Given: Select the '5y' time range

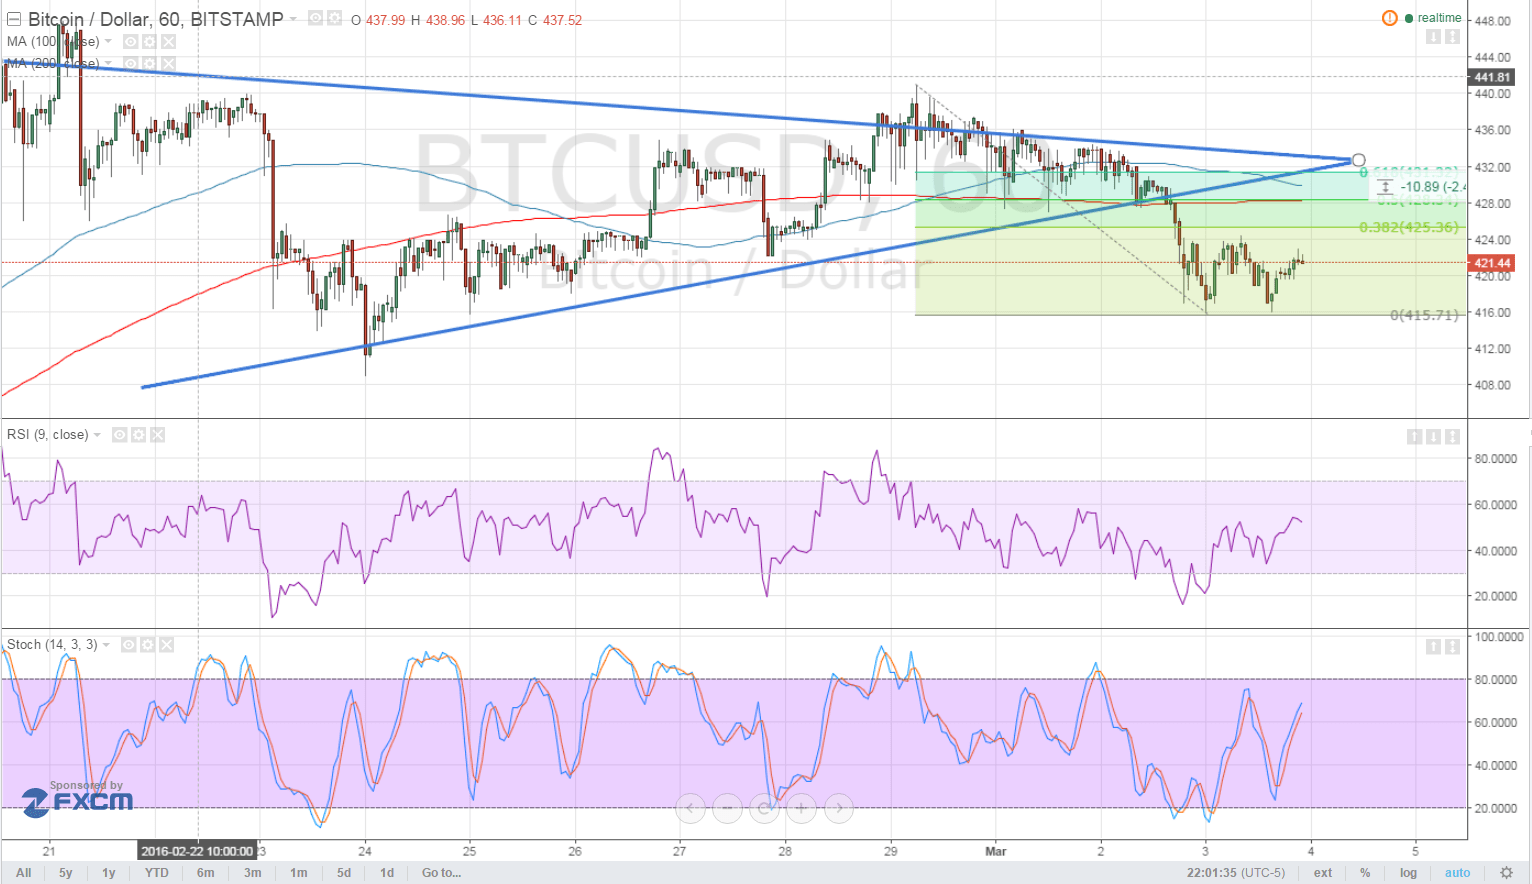Looking at the screenshot, I should click(66, 873).
